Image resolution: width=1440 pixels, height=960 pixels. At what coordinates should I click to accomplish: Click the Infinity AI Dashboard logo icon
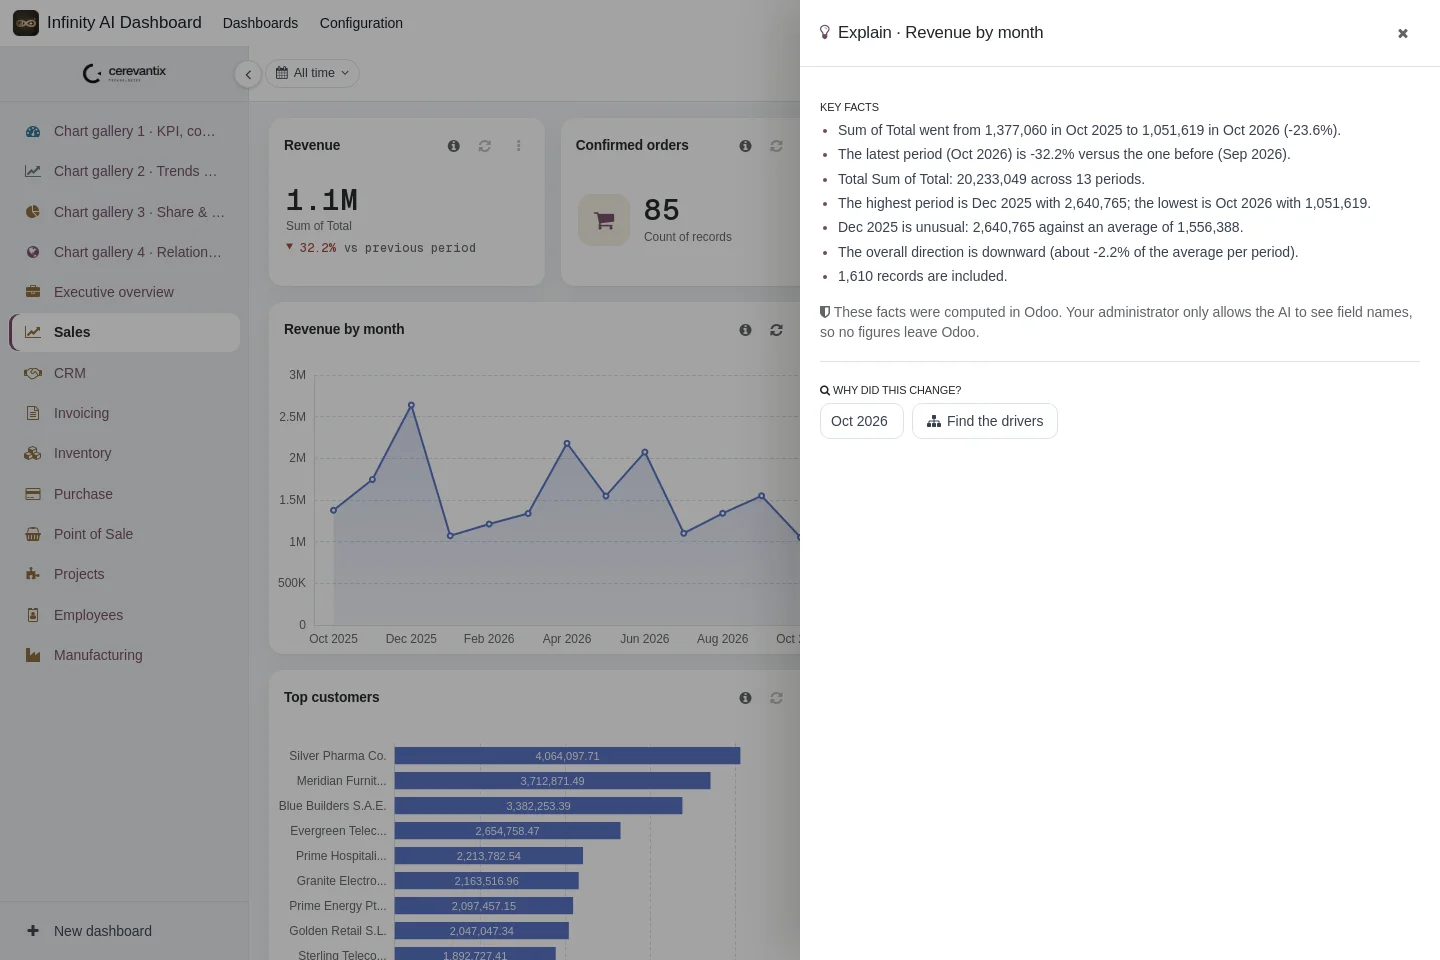[x=26, y=23]
